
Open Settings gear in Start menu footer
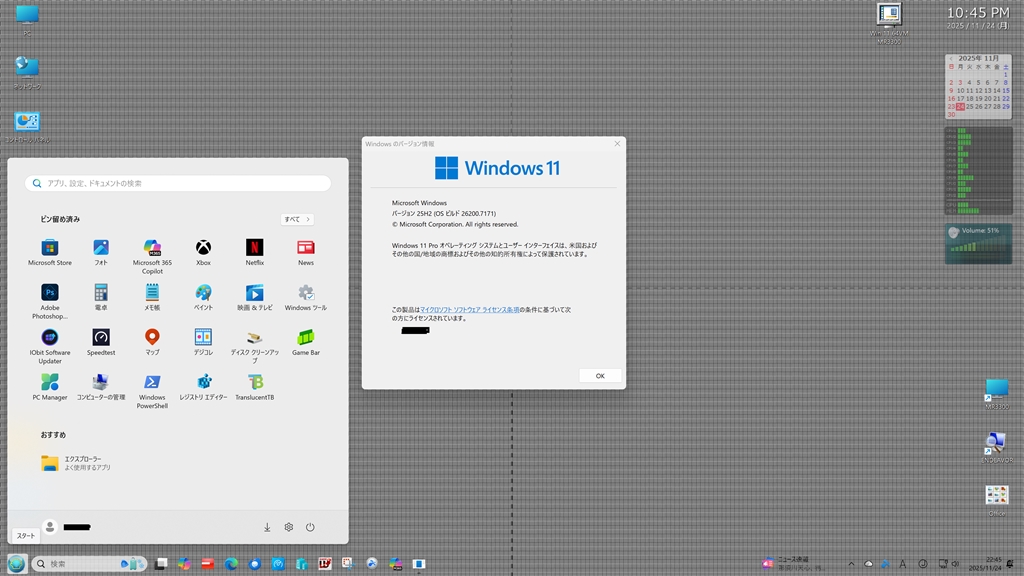click(288, 527)
